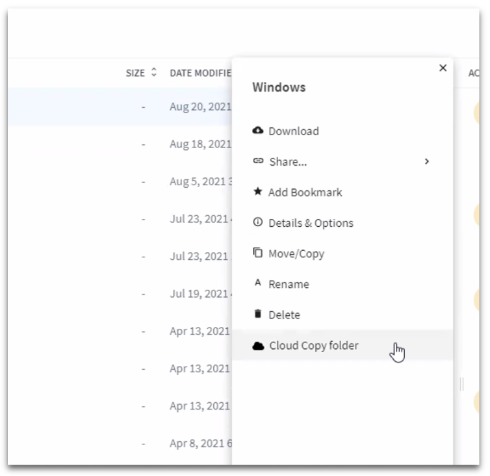Image resolution: width=490 pixels, height=476 pixels.
Task: Click the Delete trash icon
Action: pos(258,314)
